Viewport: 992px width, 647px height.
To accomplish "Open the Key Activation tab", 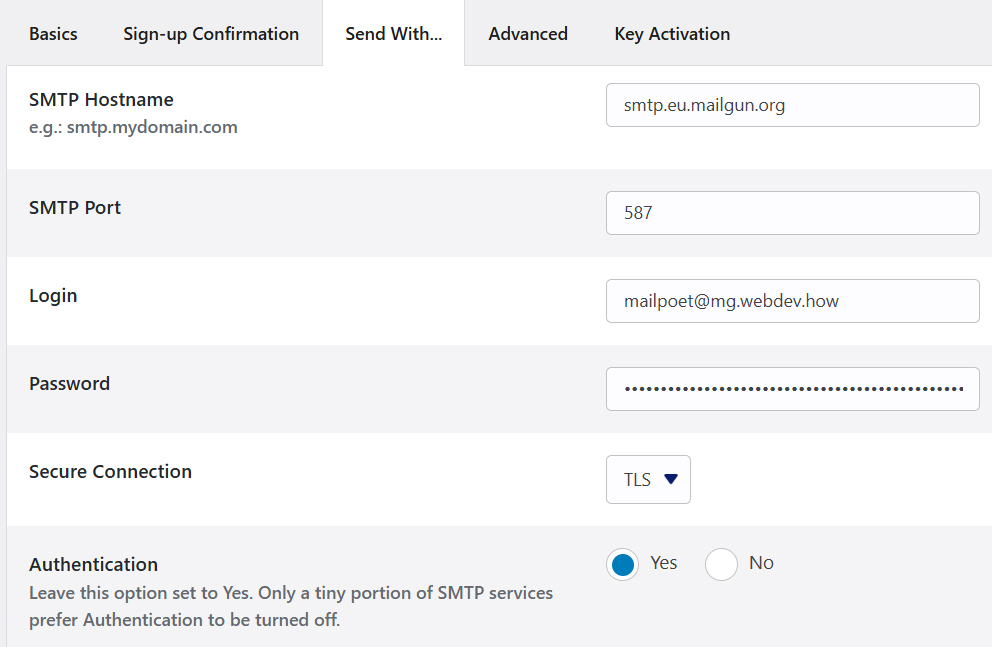I will click(x=672, y=33).
